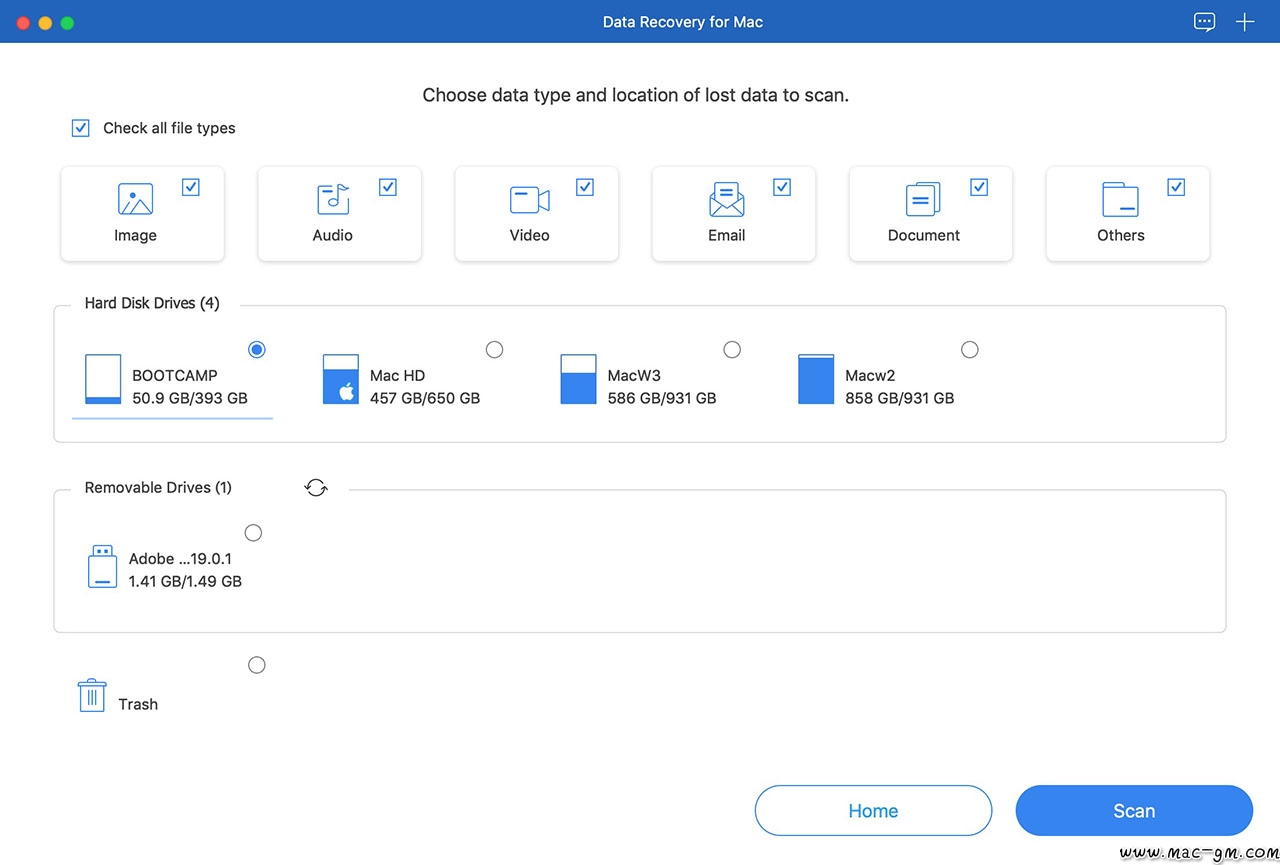
Task: Click the Email envelope icon
Action: pyautogui.click(x=727, y=199)
